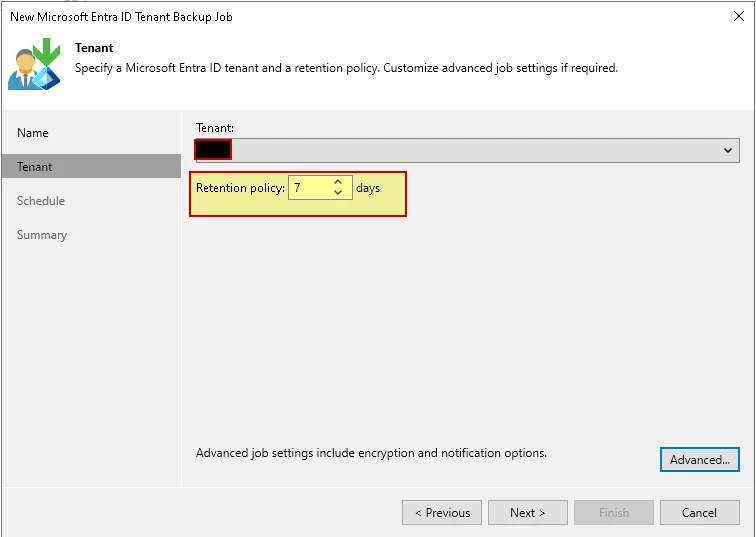
Task: Jump to the Schedule wizard step
Action: 41,201
